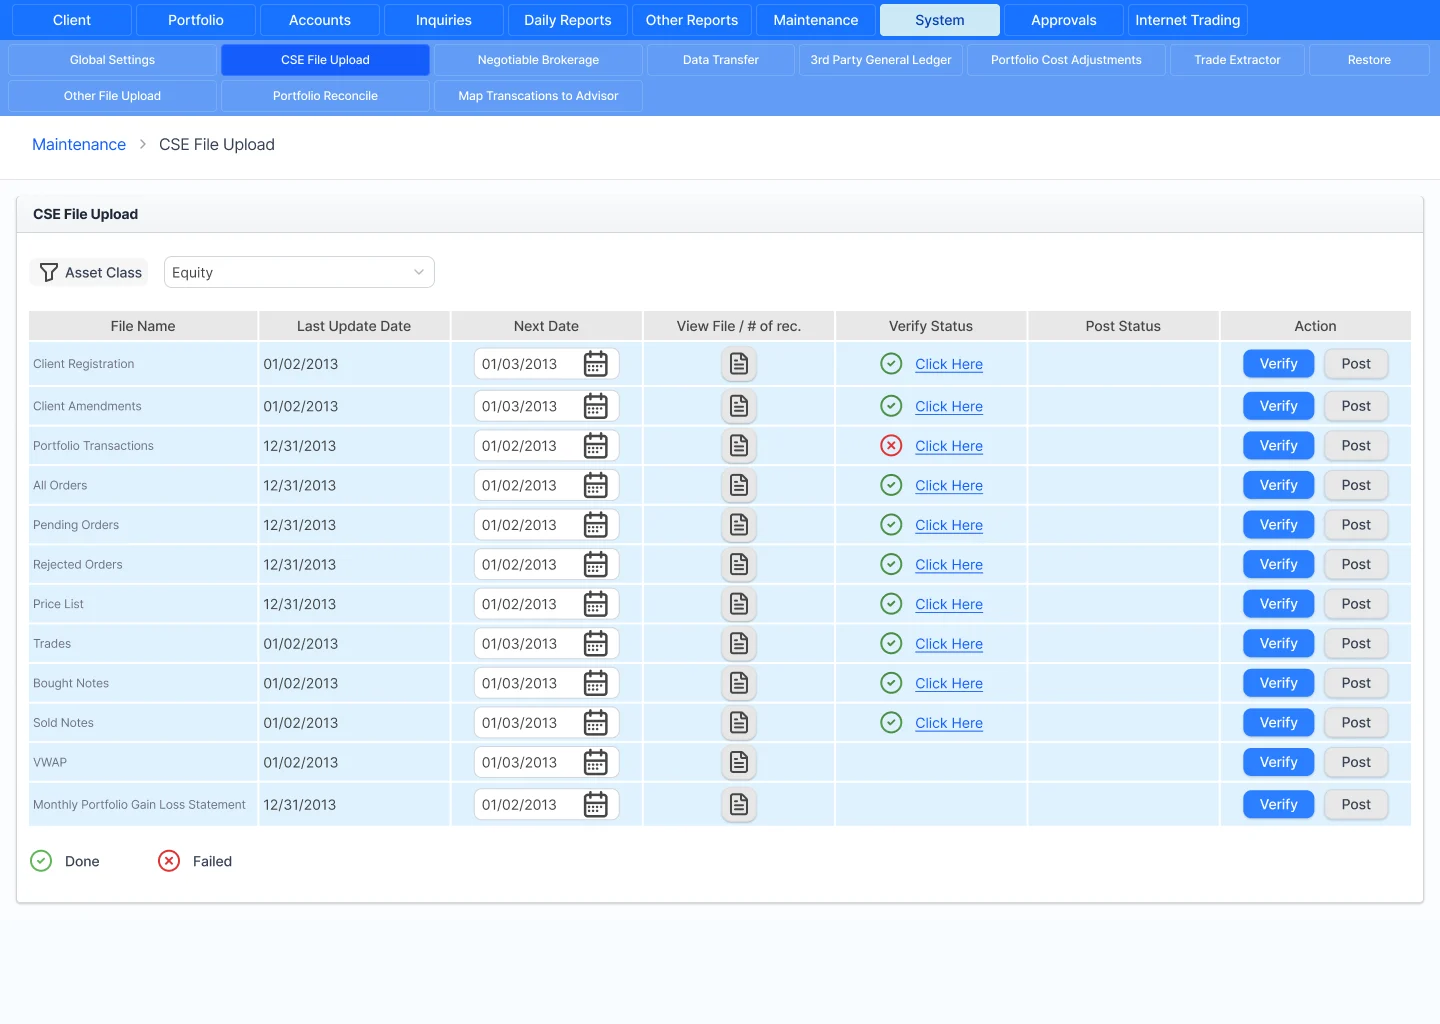The width and height of the screenshot is (1440, 1024).
Task: Click Verify button for VWAP row
Action: point(1278,762)
